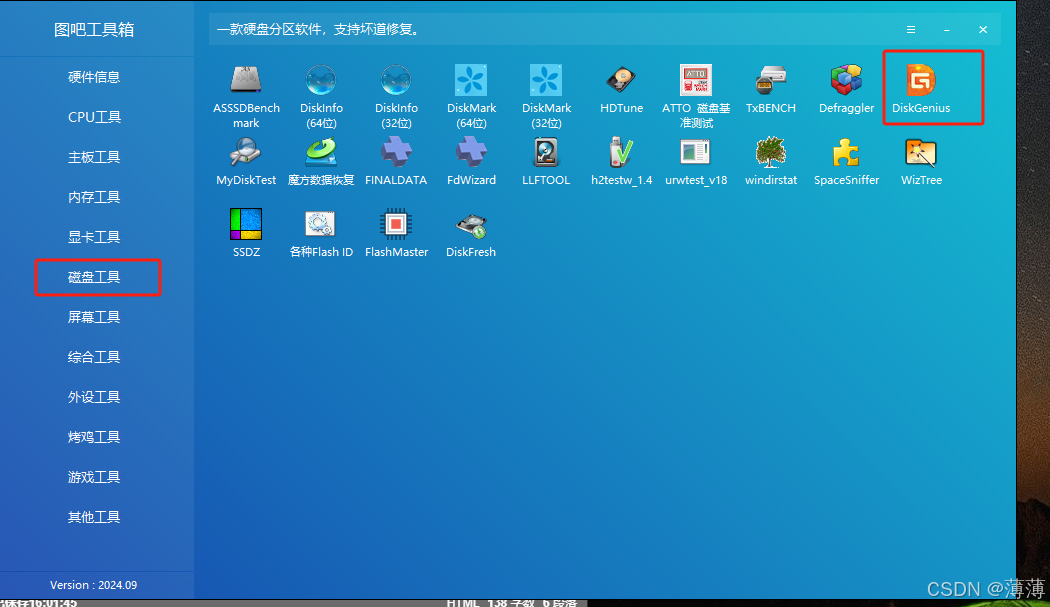Image resolution: width=1050 pixels, height=607 pixels.
Task: Select 磁盘工具 in sidebar
Action: pos(94,277)
